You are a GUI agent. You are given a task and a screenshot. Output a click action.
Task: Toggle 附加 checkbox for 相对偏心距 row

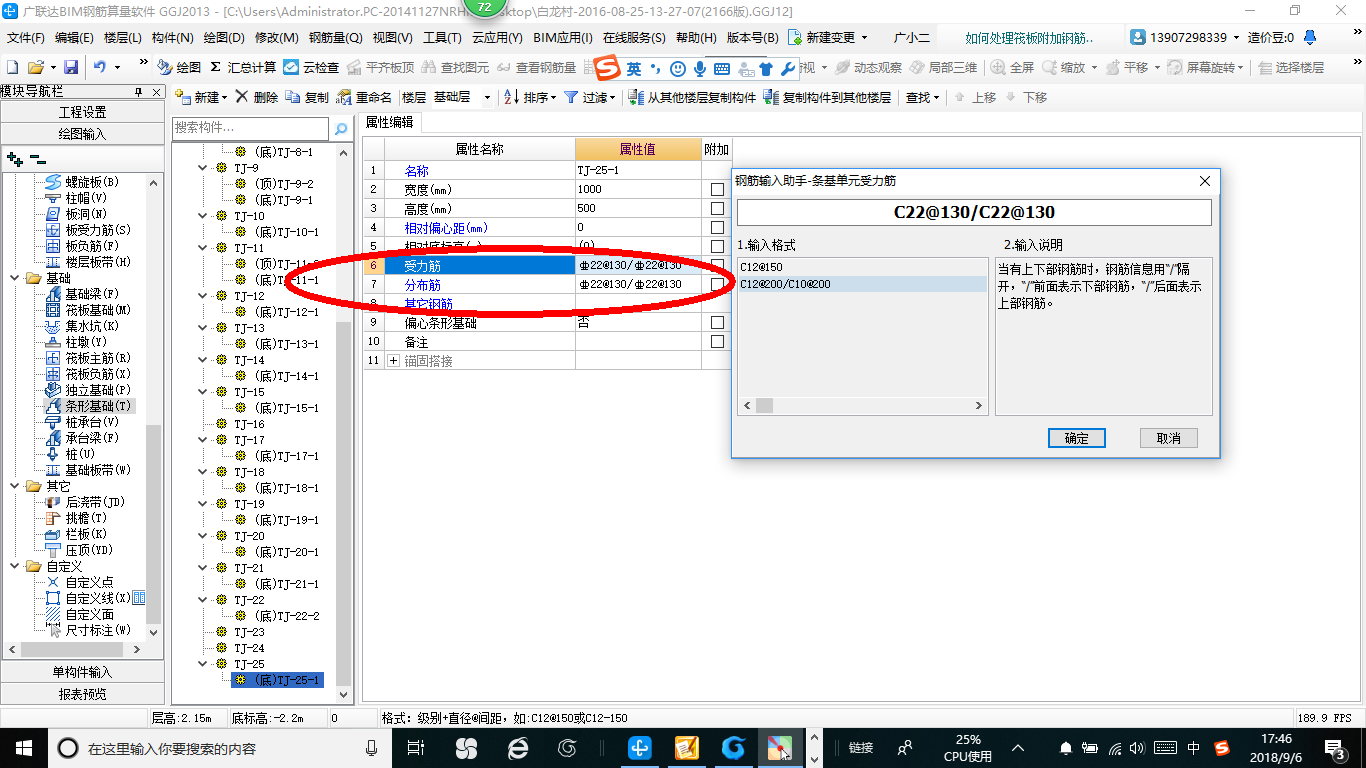pos(717,228)
